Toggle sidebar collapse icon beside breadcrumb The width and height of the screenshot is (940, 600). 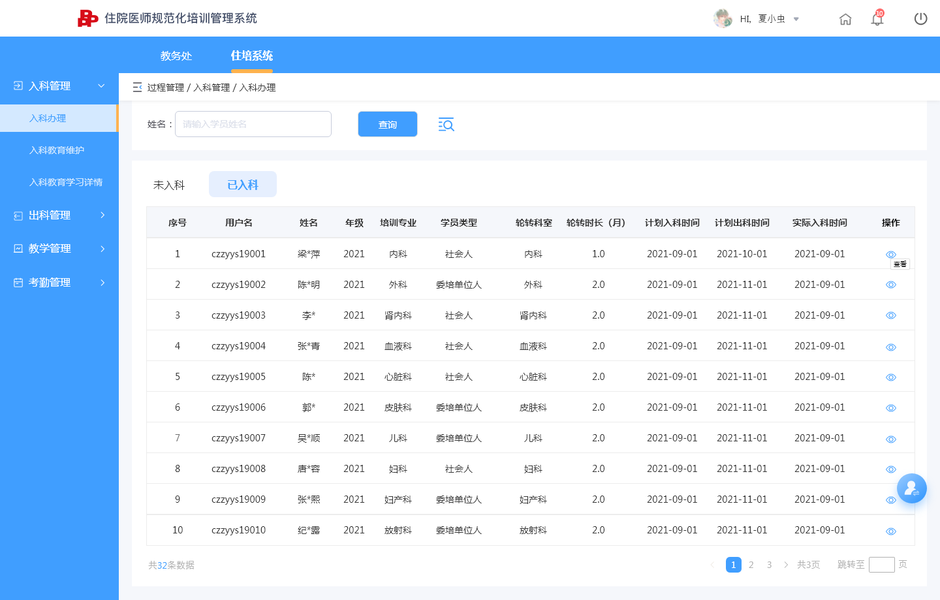137,87
